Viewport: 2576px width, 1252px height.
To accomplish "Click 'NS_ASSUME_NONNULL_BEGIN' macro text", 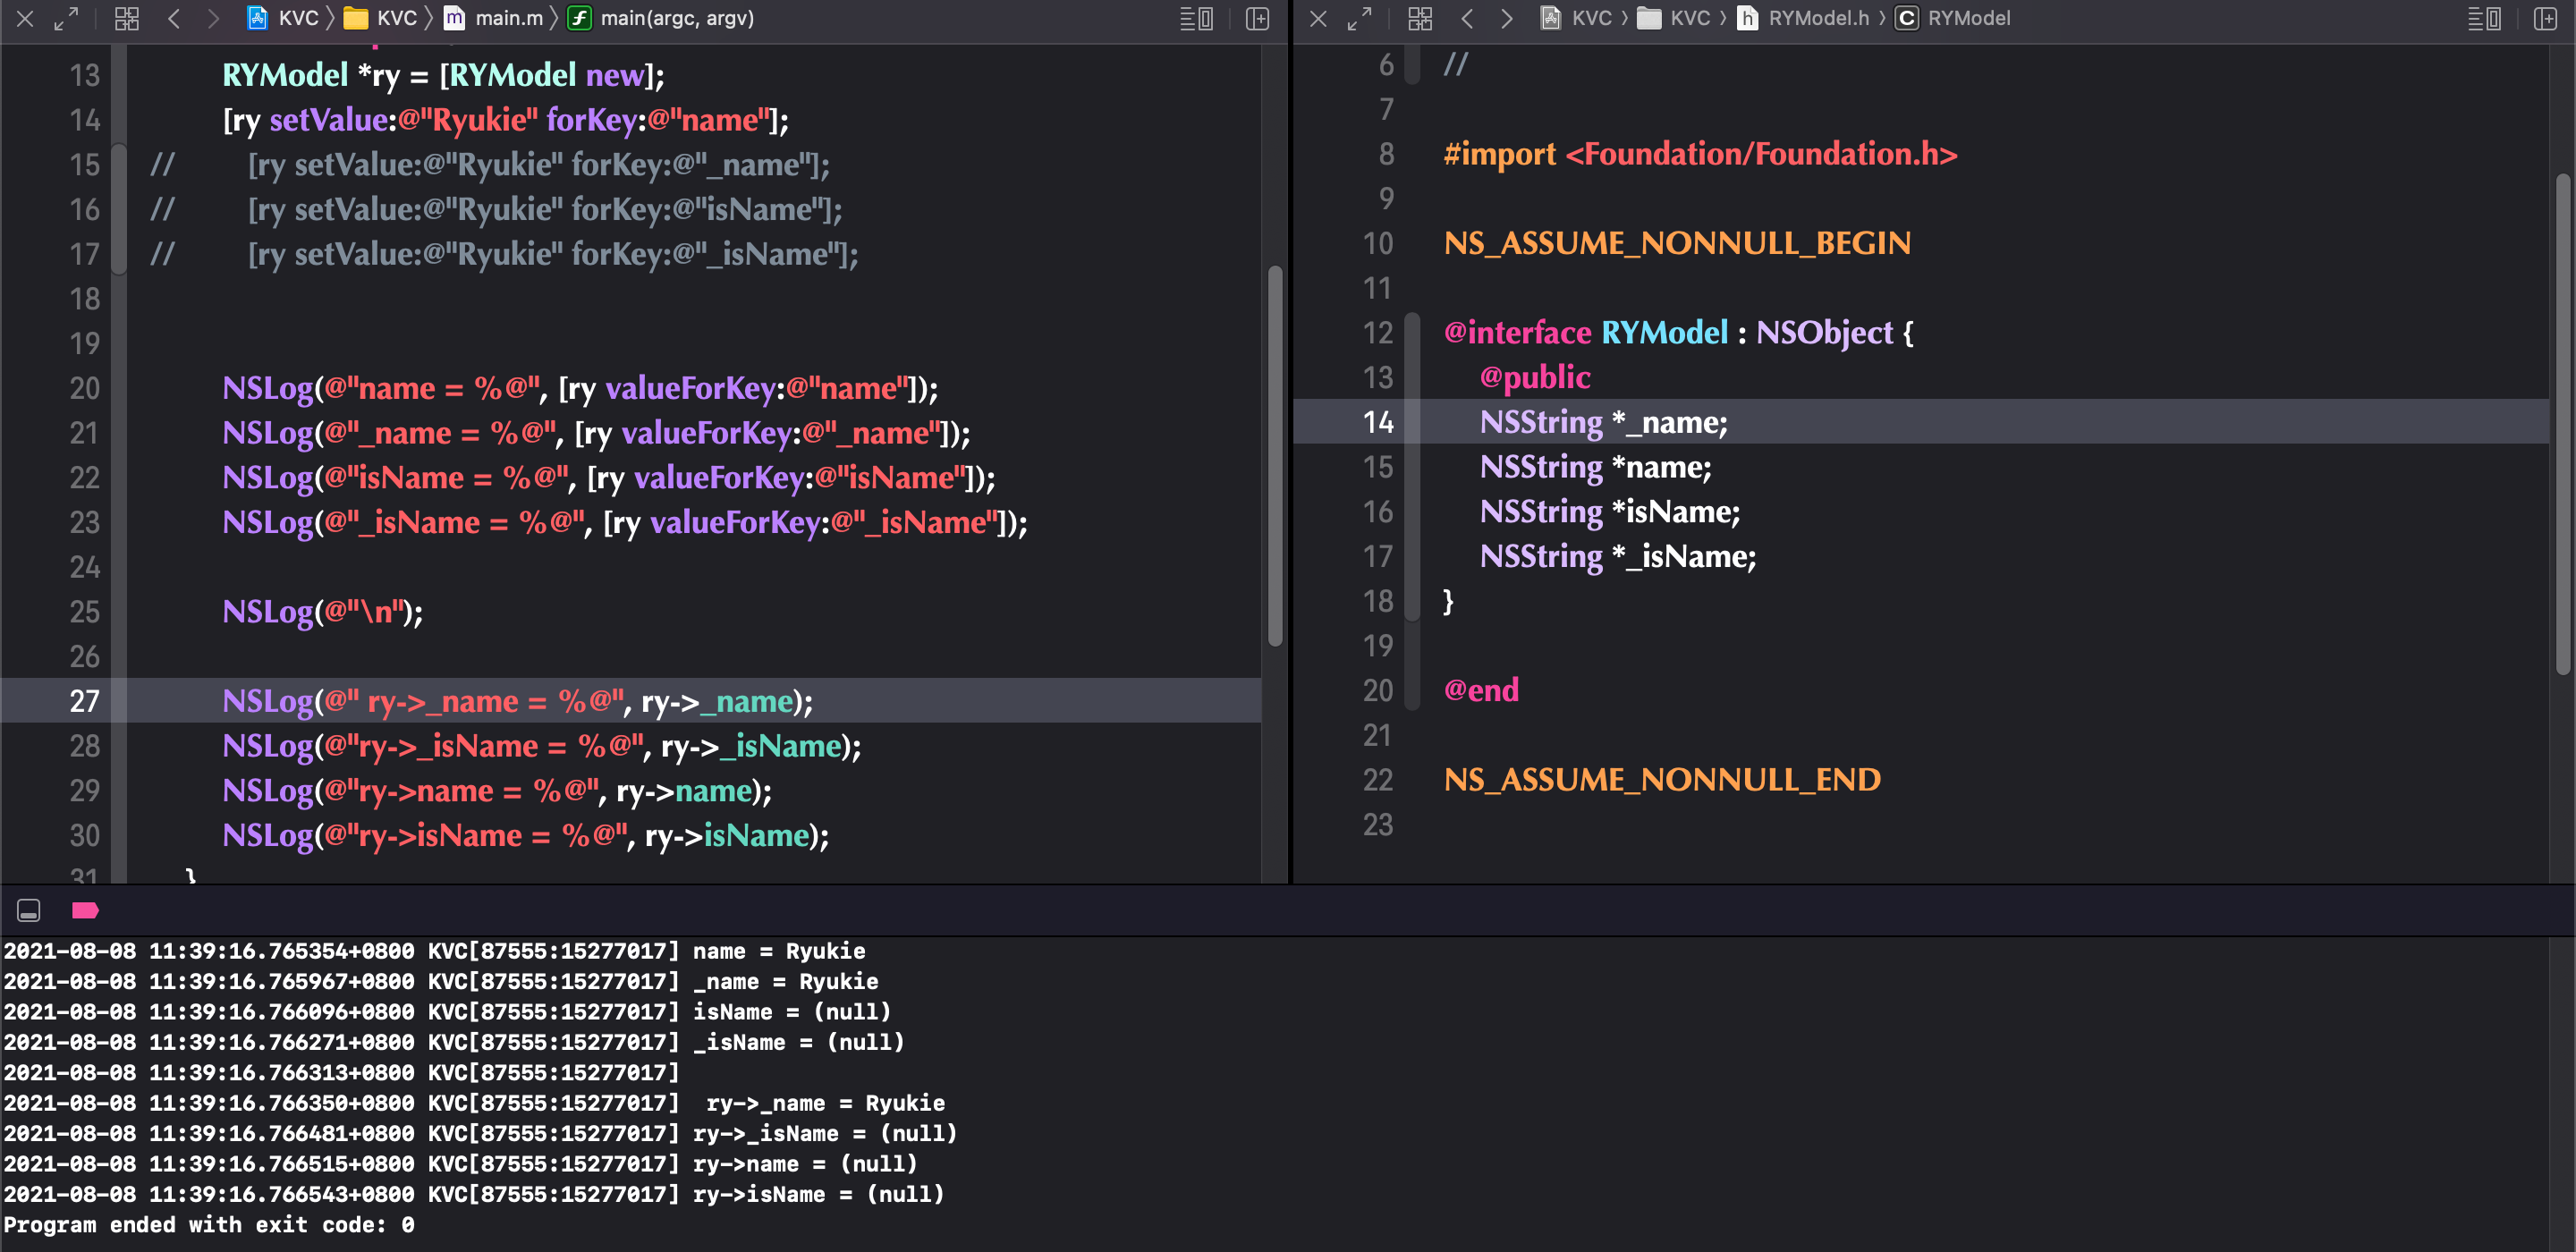I will click(x=1677, y=243).
